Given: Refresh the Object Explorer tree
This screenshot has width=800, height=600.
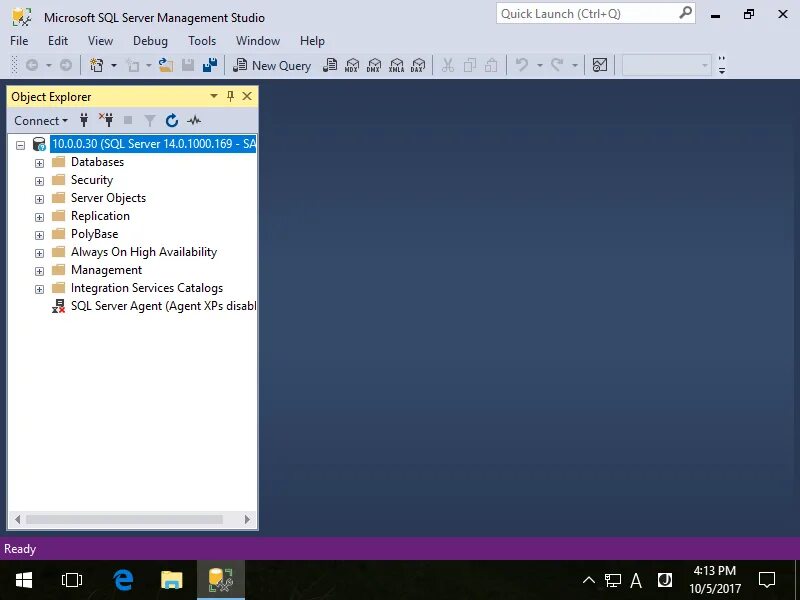Looking at the screenshot, I should point(172,120).
